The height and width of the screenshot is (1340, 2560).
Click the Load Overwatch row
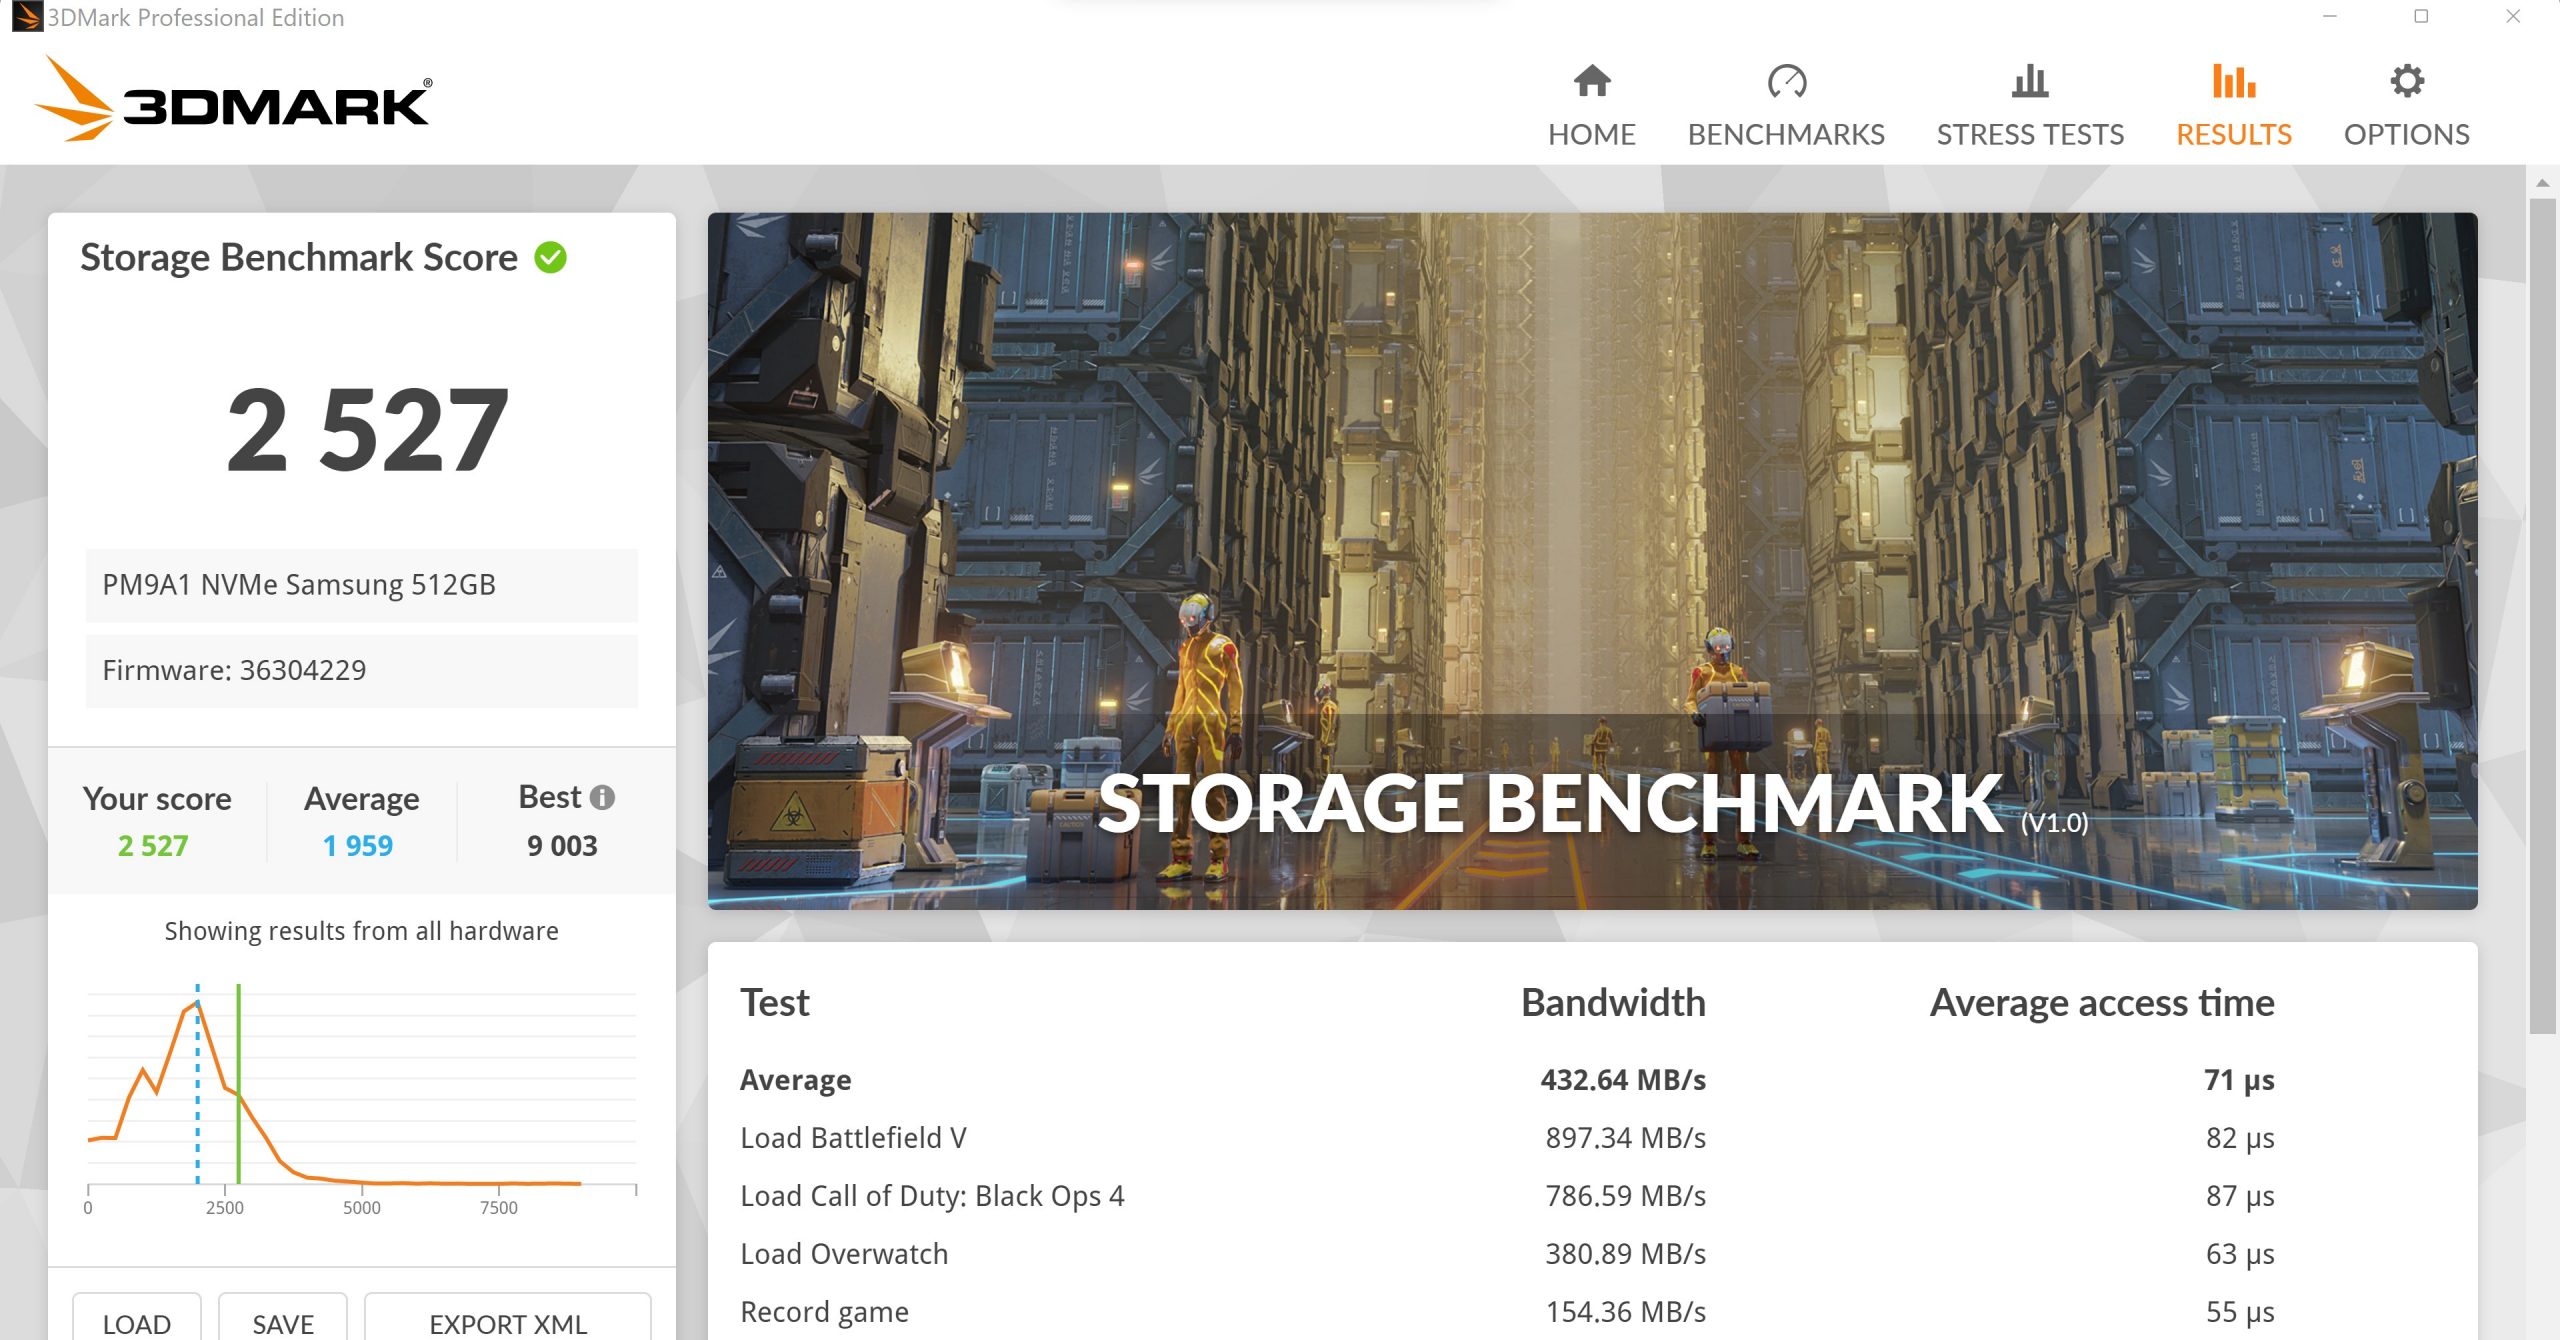point(1507,1254)
